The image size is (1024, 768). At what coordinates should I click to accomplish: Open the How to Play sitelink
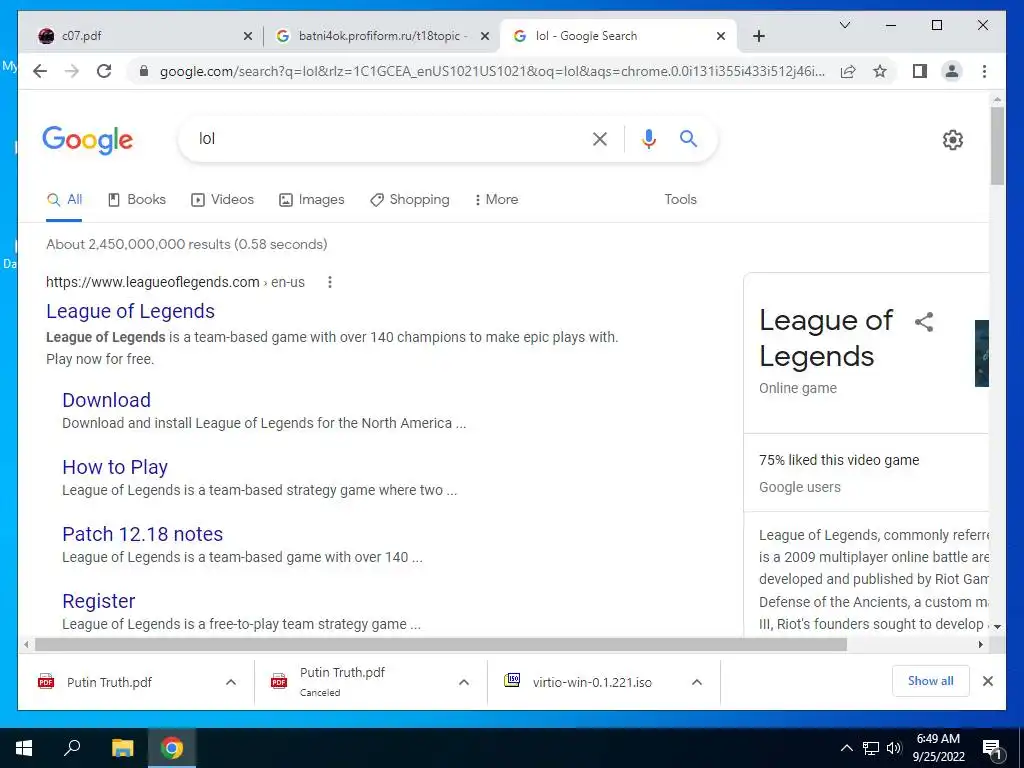click(x=115, y=467)
